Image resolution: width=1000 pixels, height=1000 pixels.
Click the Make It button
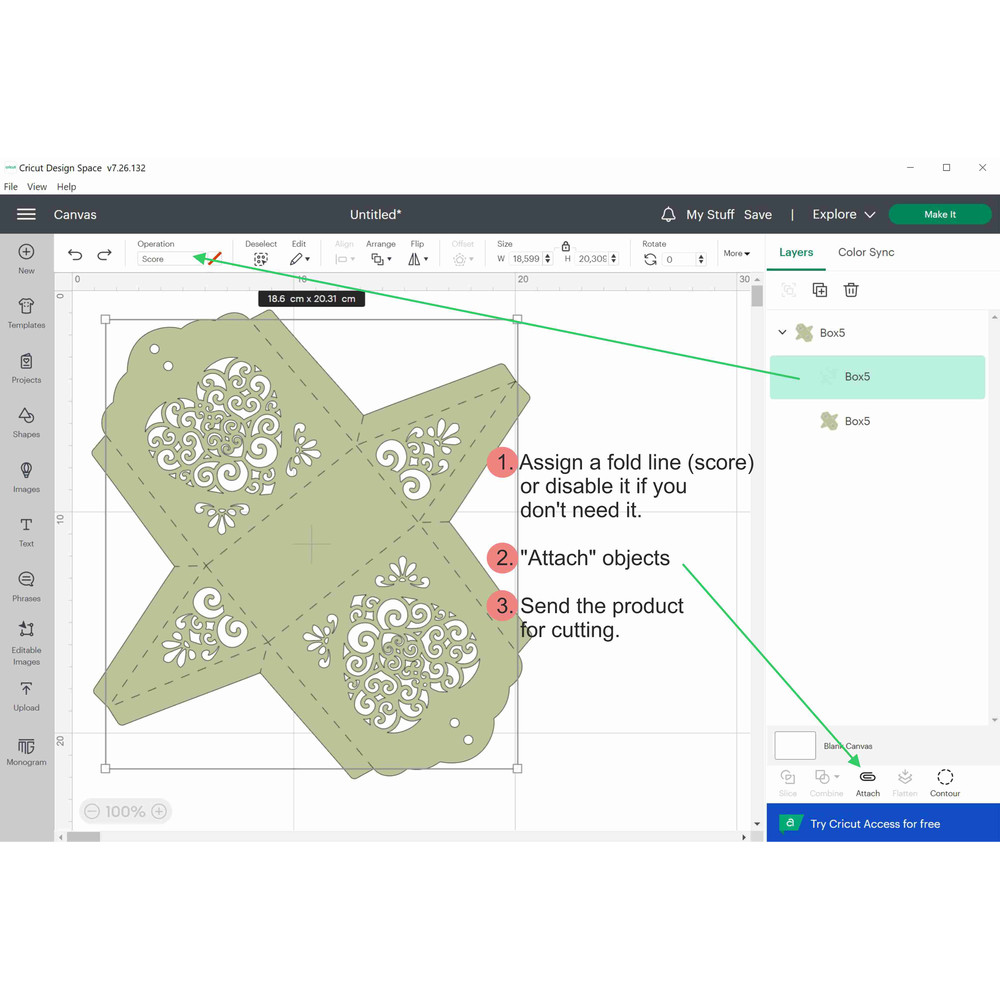tap(939, 215)
